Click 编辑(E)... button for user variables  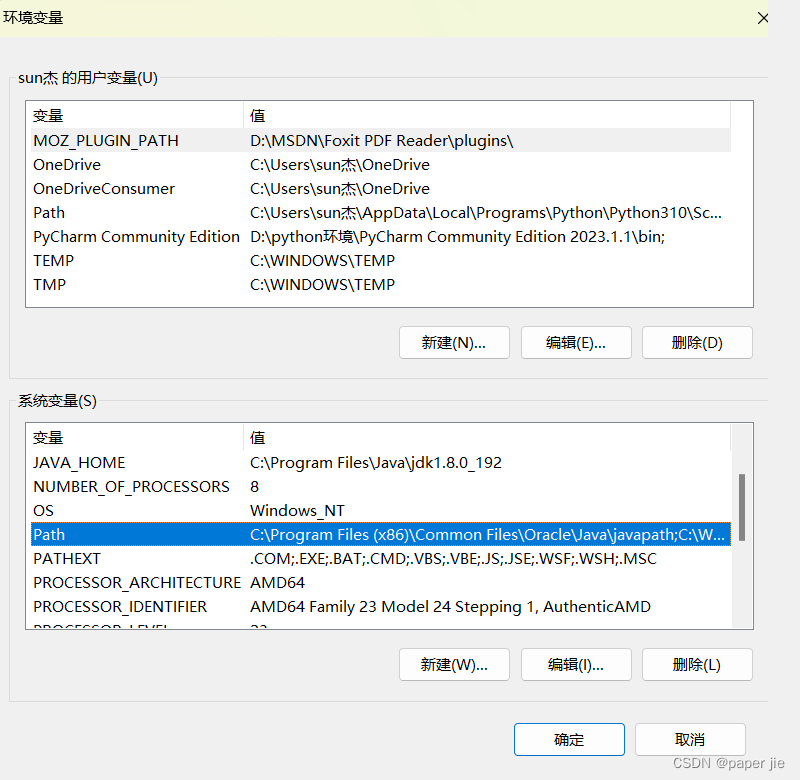[x=576, y=343]
